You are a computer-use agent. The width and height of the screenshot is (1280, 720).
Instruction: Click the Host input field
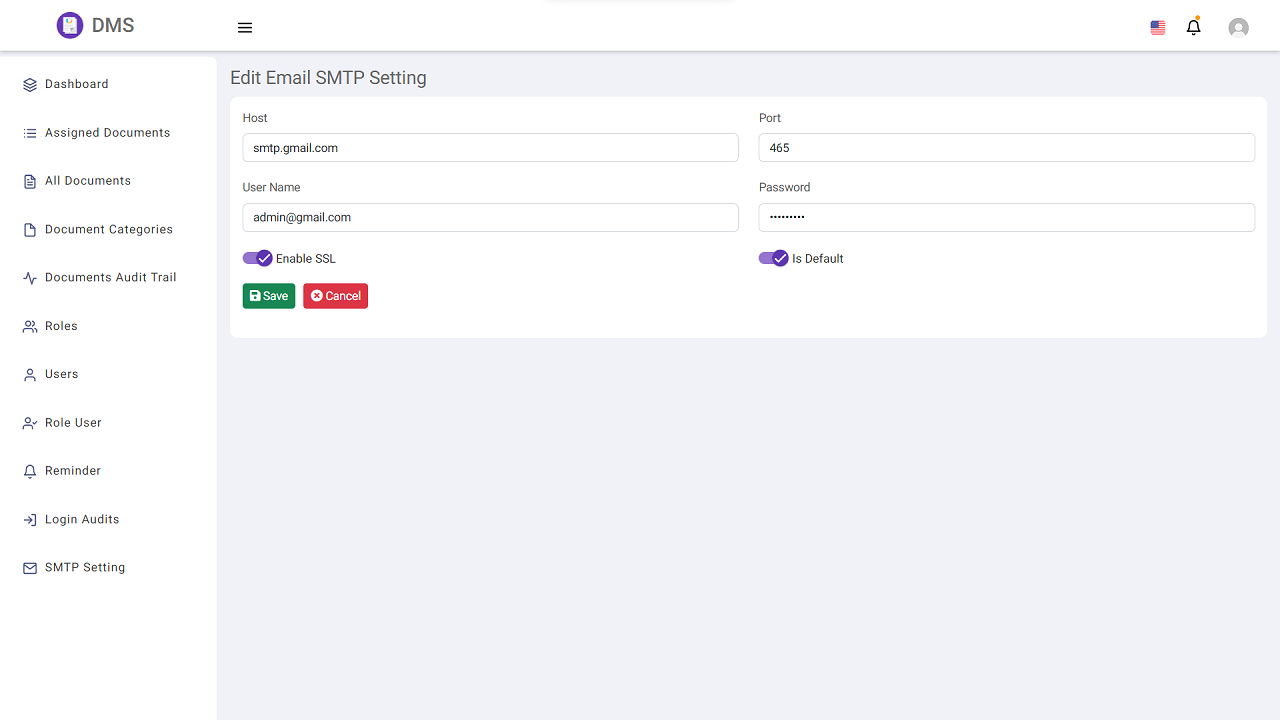pos(490,148)
